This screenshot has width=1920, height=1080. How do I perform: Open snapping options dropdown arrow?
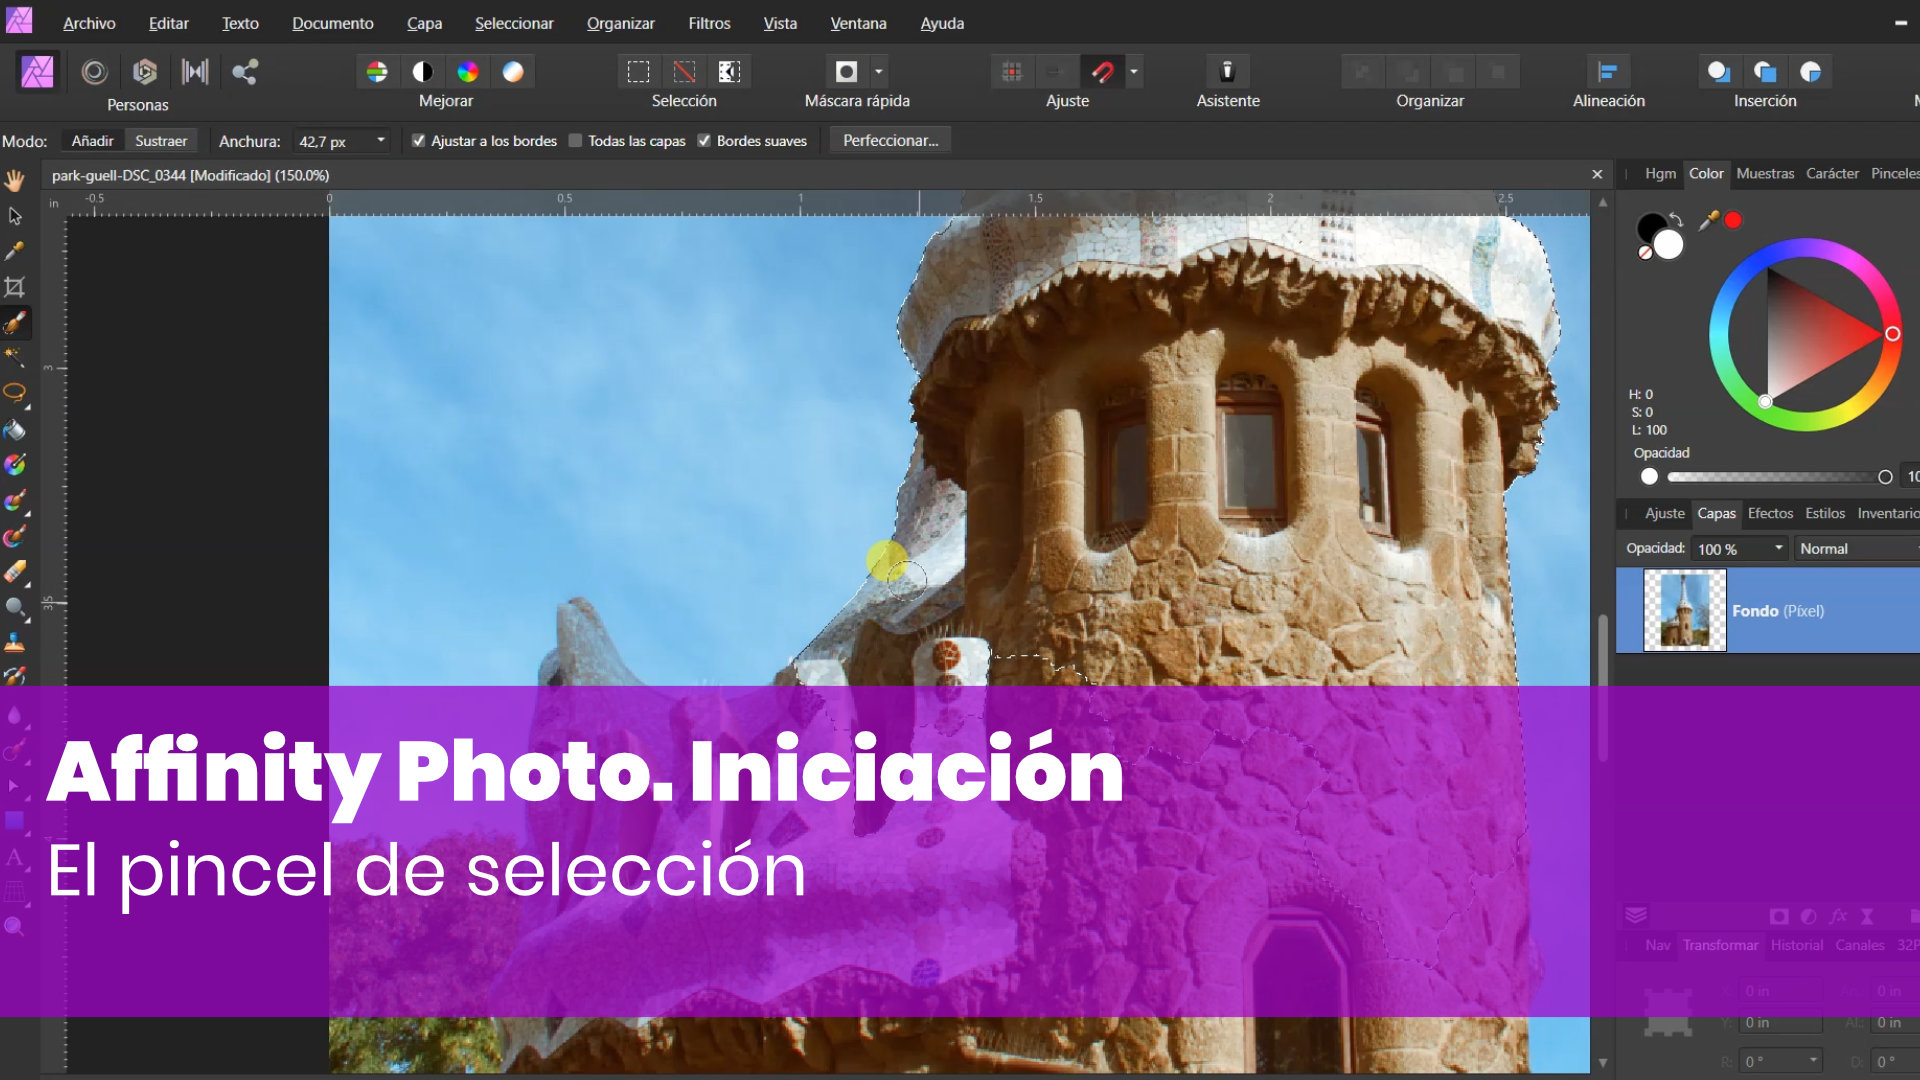click(x=1134, y=72)
